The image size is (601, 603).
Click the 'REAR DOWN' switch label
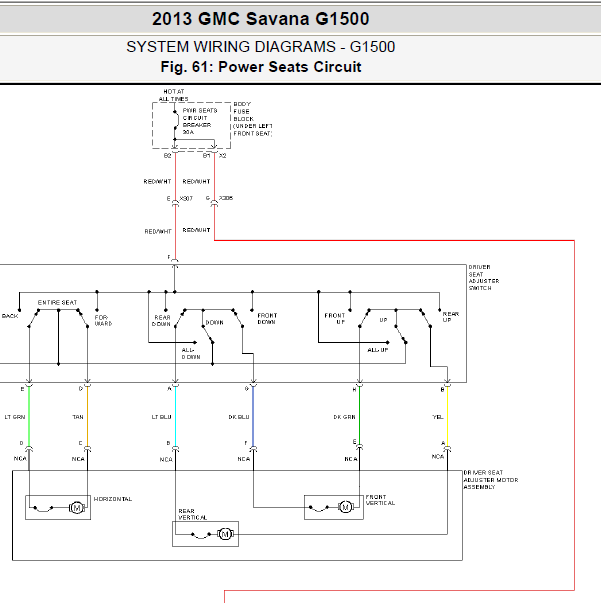tap(161, 321)
